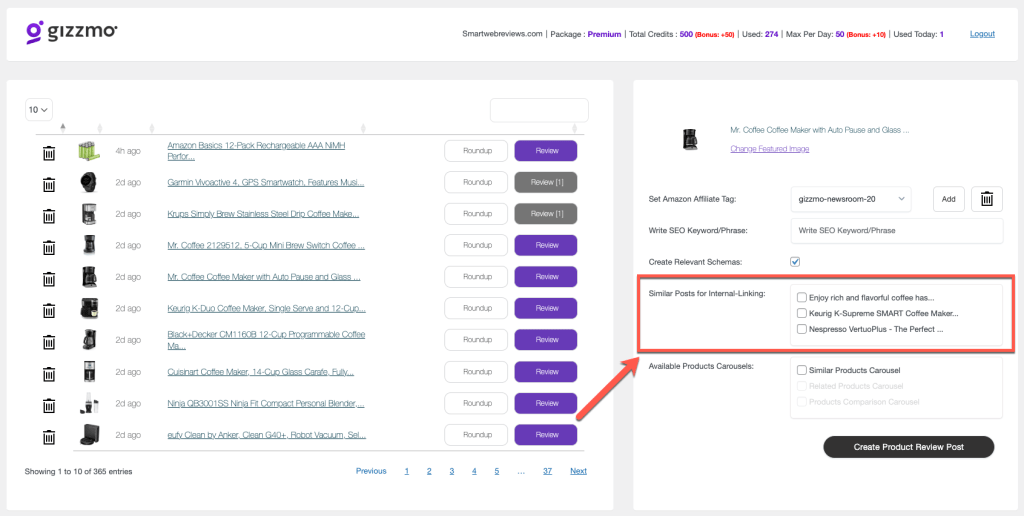Check the Keurig K-Supreme SMART post
Image resolution: width=1024 pixels, height=516 pixels.
pyautogui.click(x=802, y=313)
